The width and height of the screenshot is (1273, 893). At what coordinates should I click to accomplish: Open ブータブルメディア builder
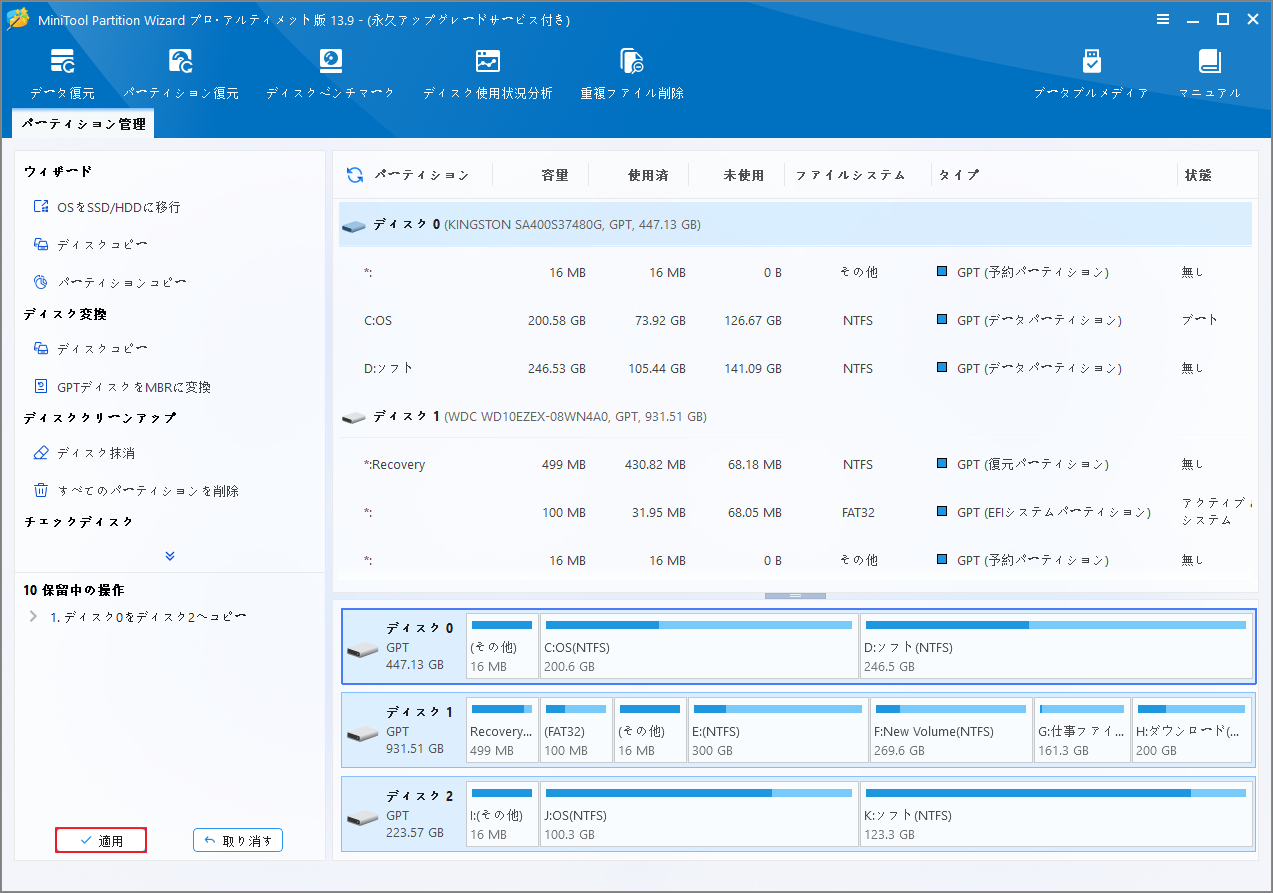[1091, 73]
